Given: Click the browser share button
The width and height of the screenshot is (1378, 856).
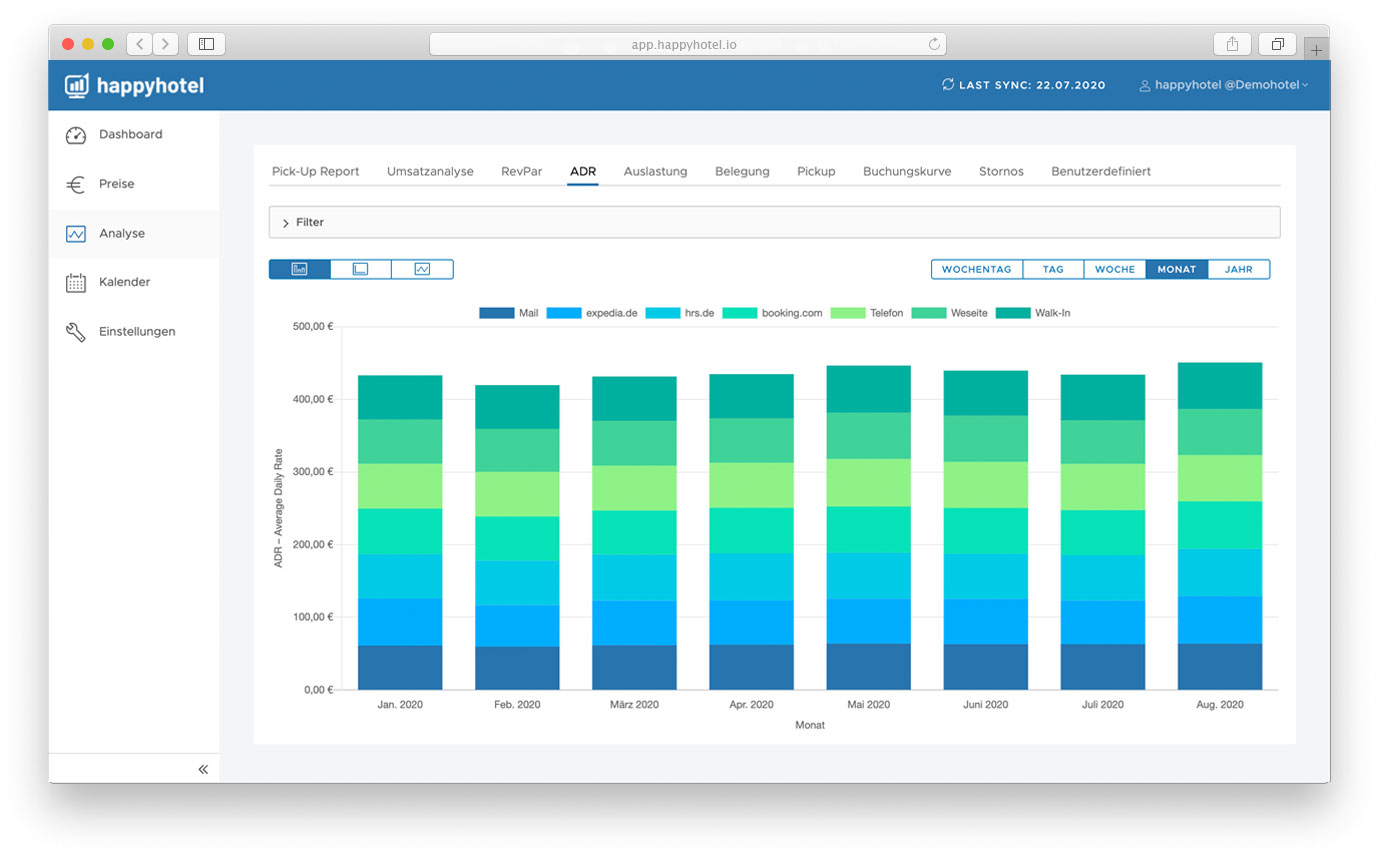Looking at the screenshot, I should [1232, 44].
